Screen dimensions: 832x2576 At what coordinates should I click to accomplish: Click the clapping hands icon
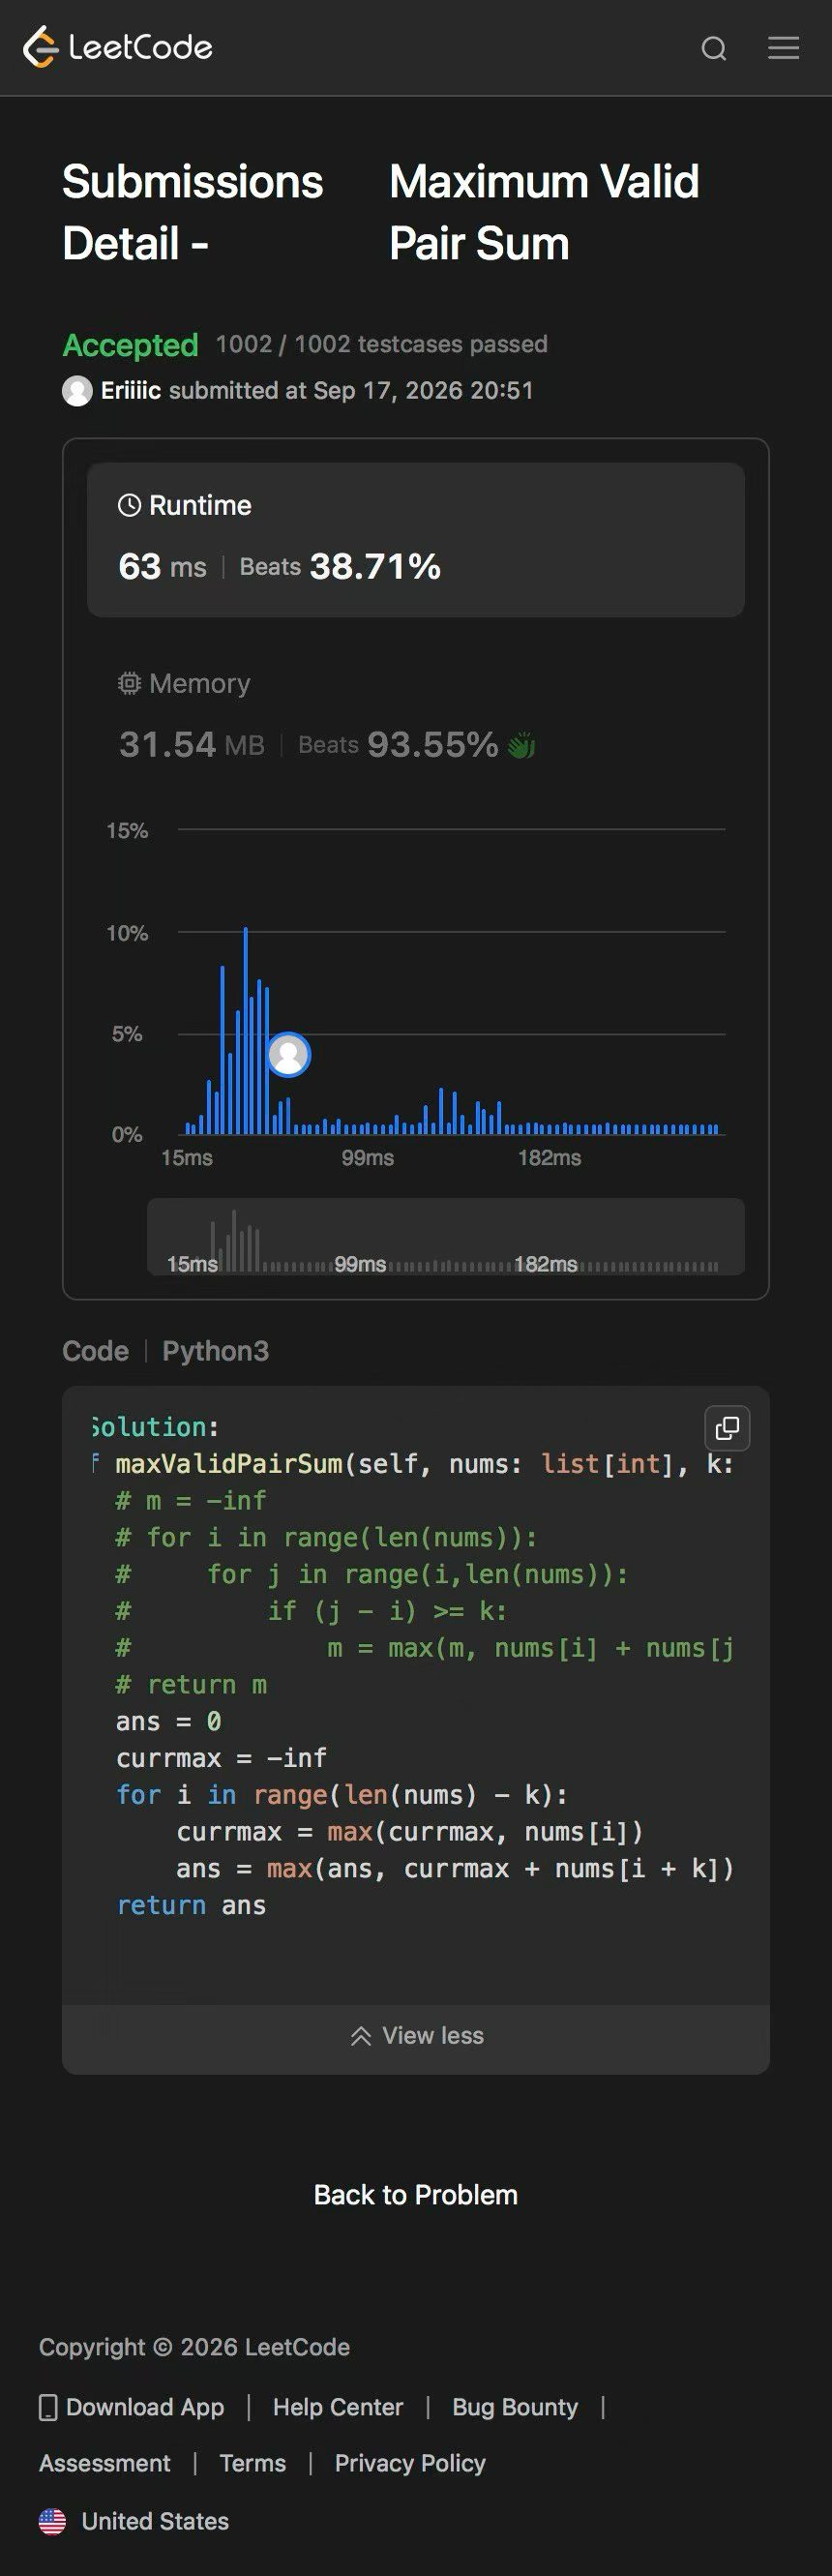click(522, 745)
